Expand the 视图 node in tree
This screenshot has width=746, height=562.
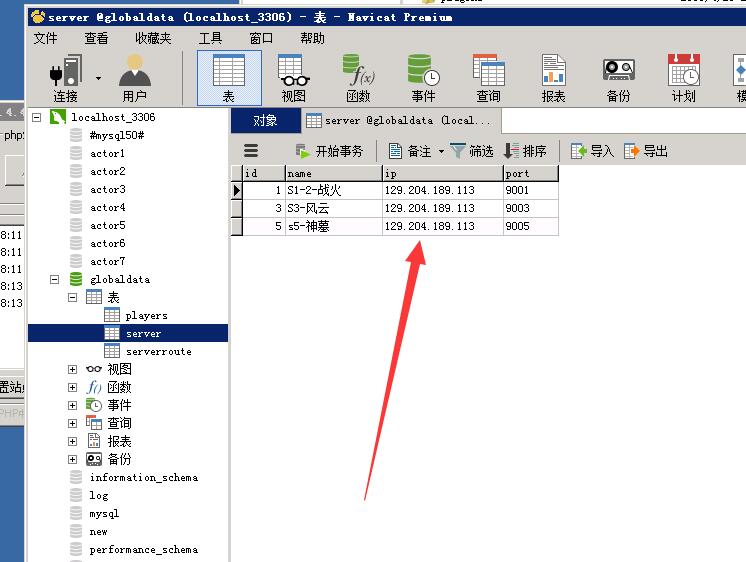click(x=72, y=369)
